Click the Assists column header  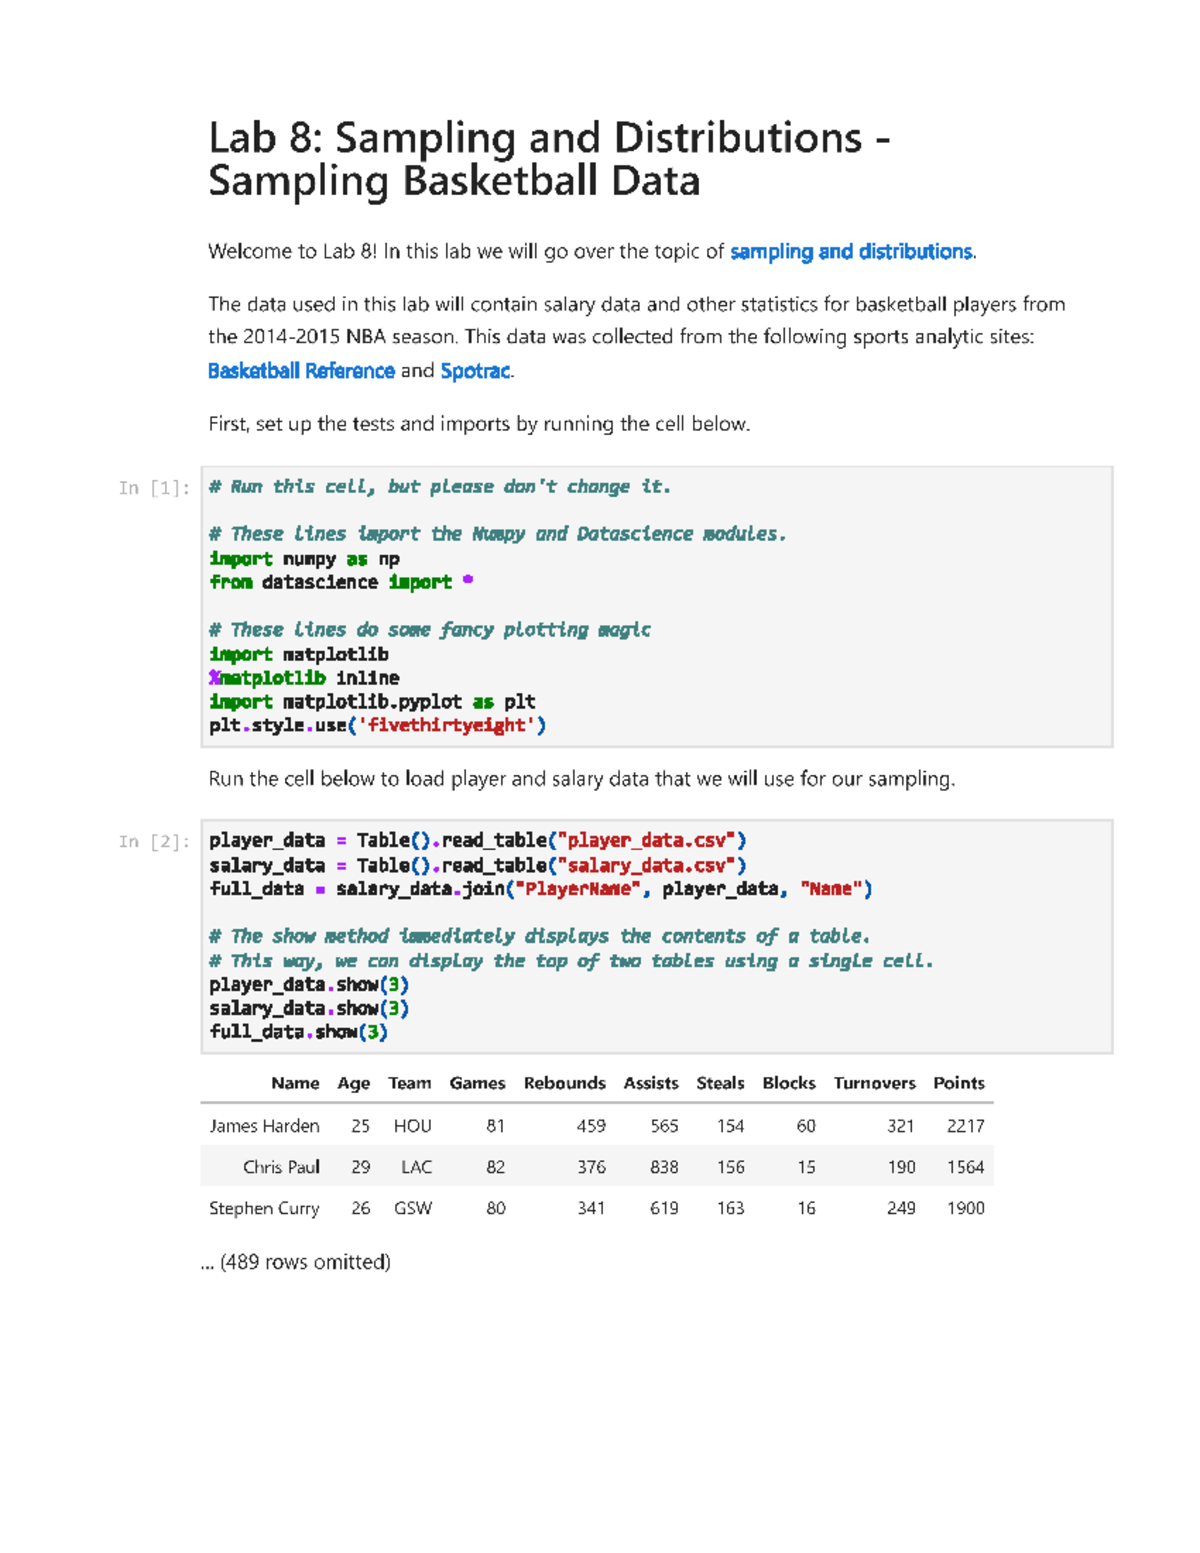click(651, 1083)
